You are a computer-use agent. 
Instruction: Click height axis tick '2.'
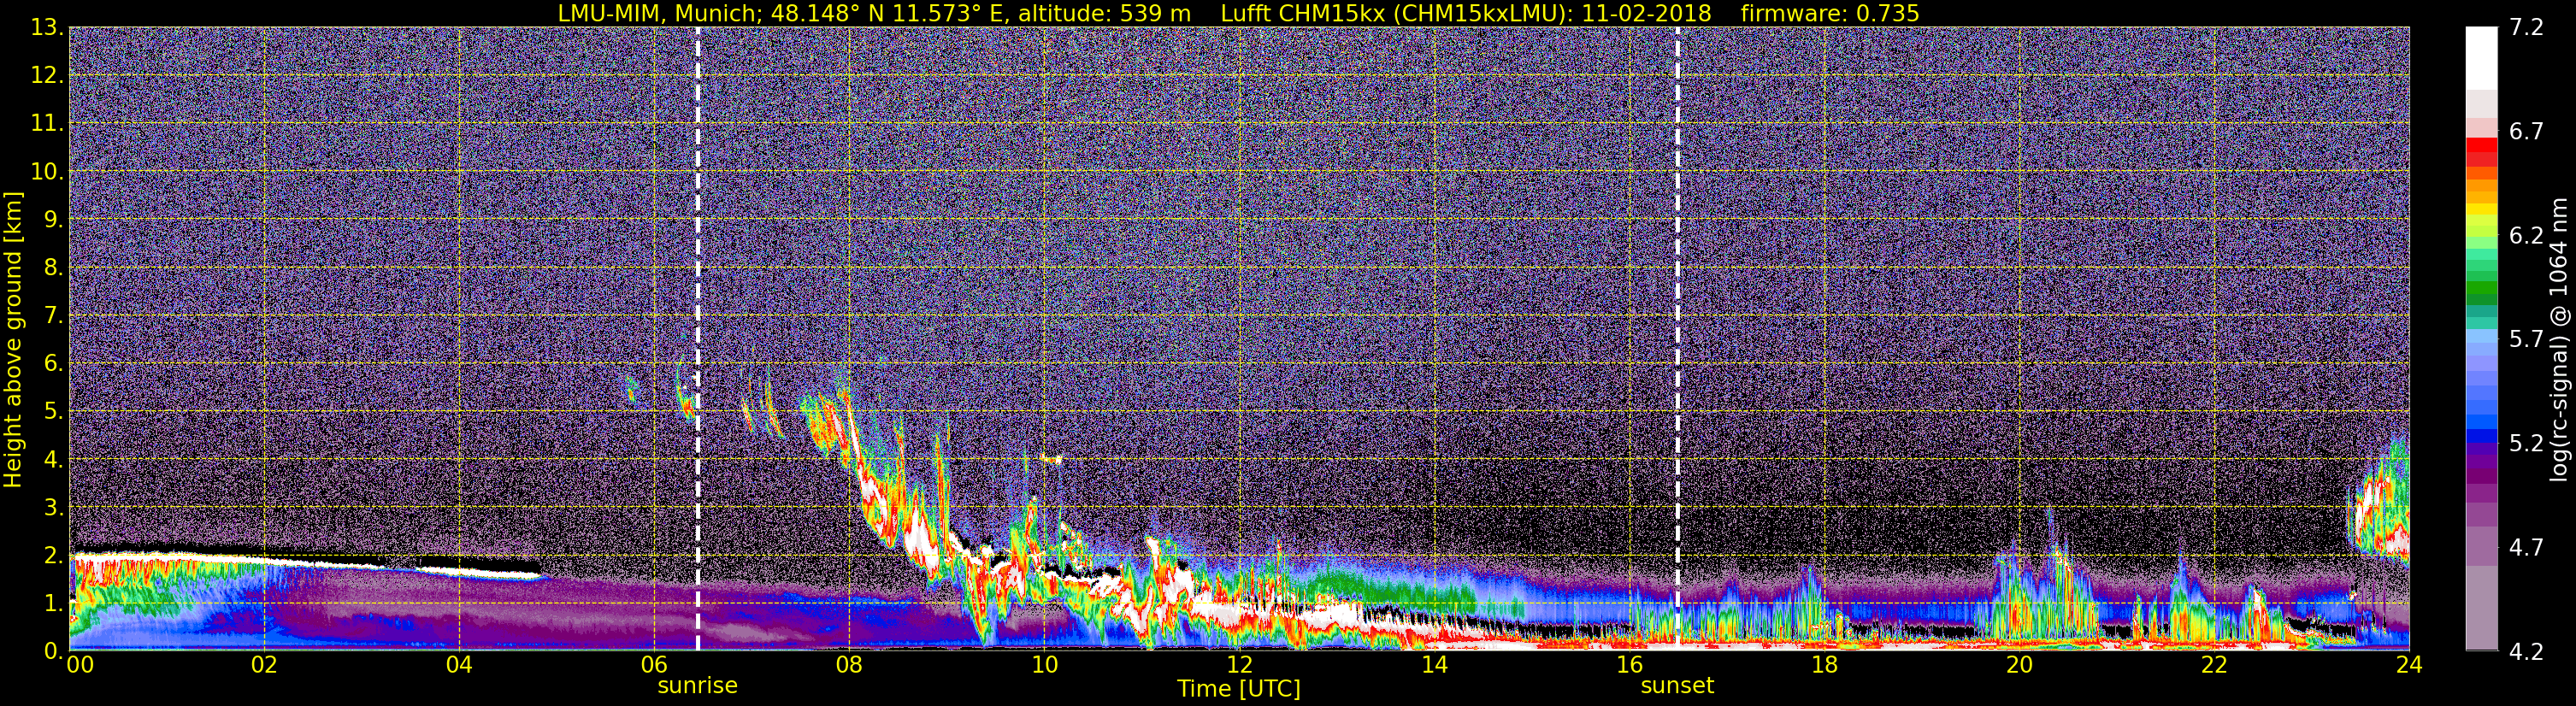54,555
